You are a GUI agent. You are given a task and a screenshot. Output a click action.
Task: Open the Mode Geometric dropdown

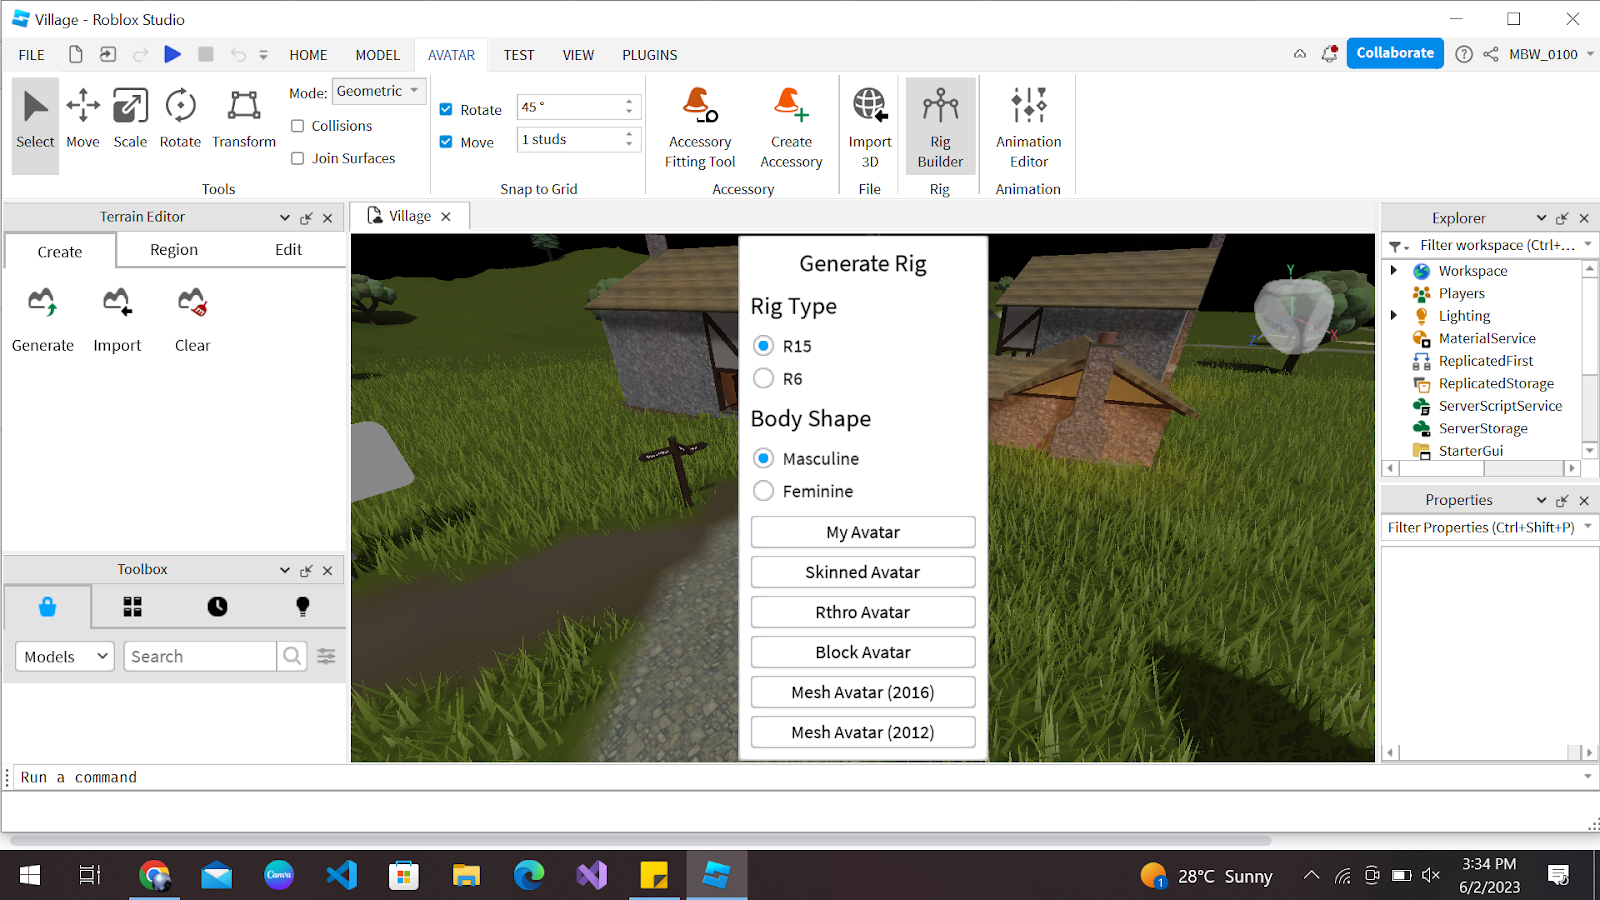[379, 91]
